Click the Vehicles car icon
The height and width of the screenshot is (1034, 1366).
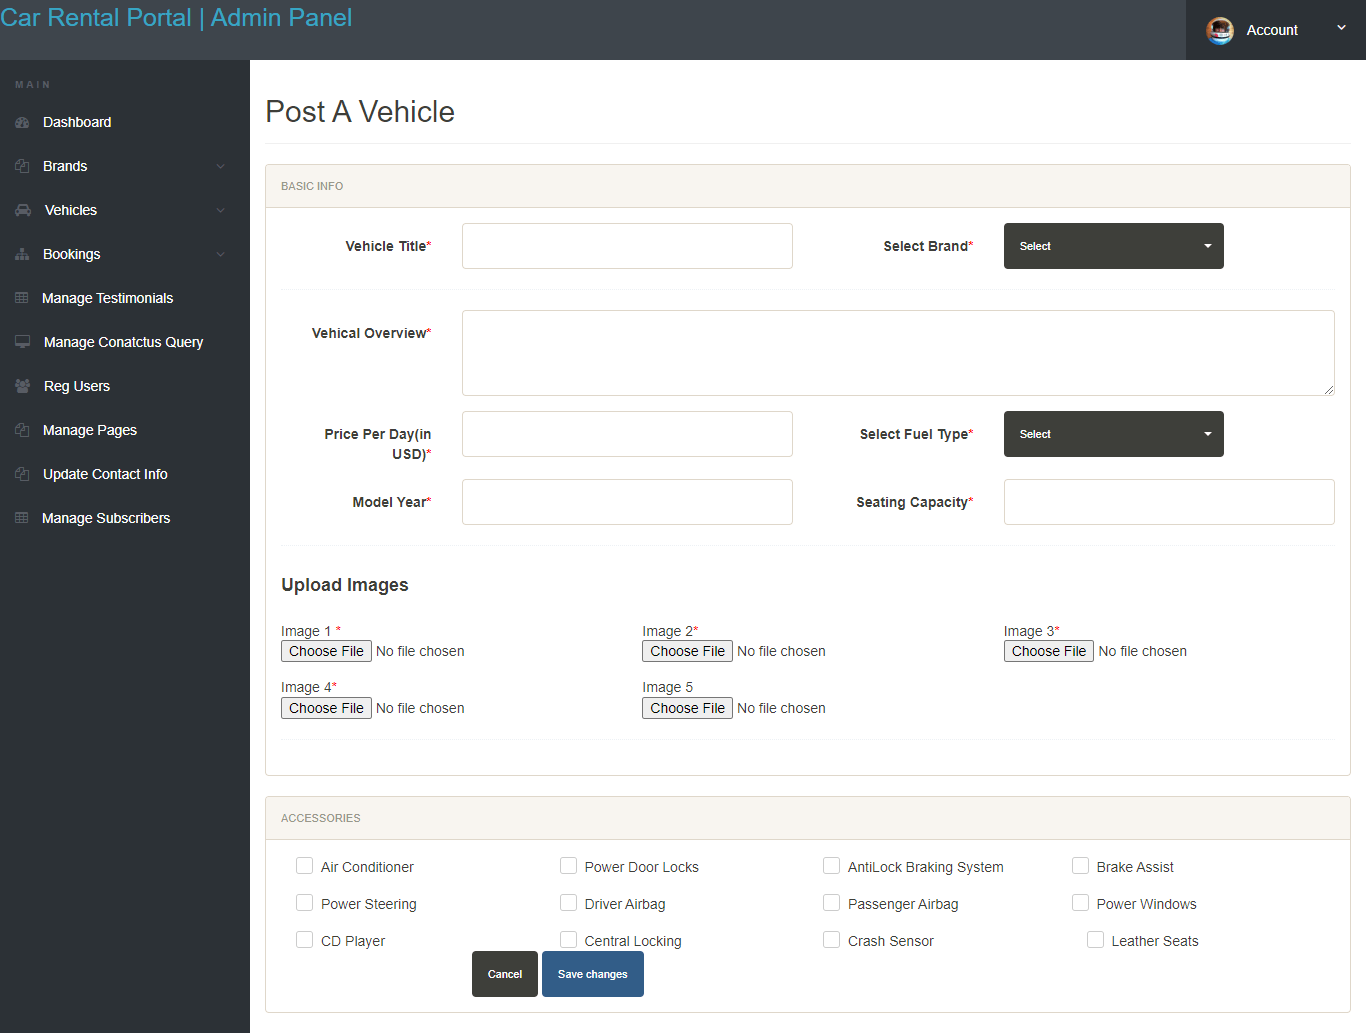(22, 210)
